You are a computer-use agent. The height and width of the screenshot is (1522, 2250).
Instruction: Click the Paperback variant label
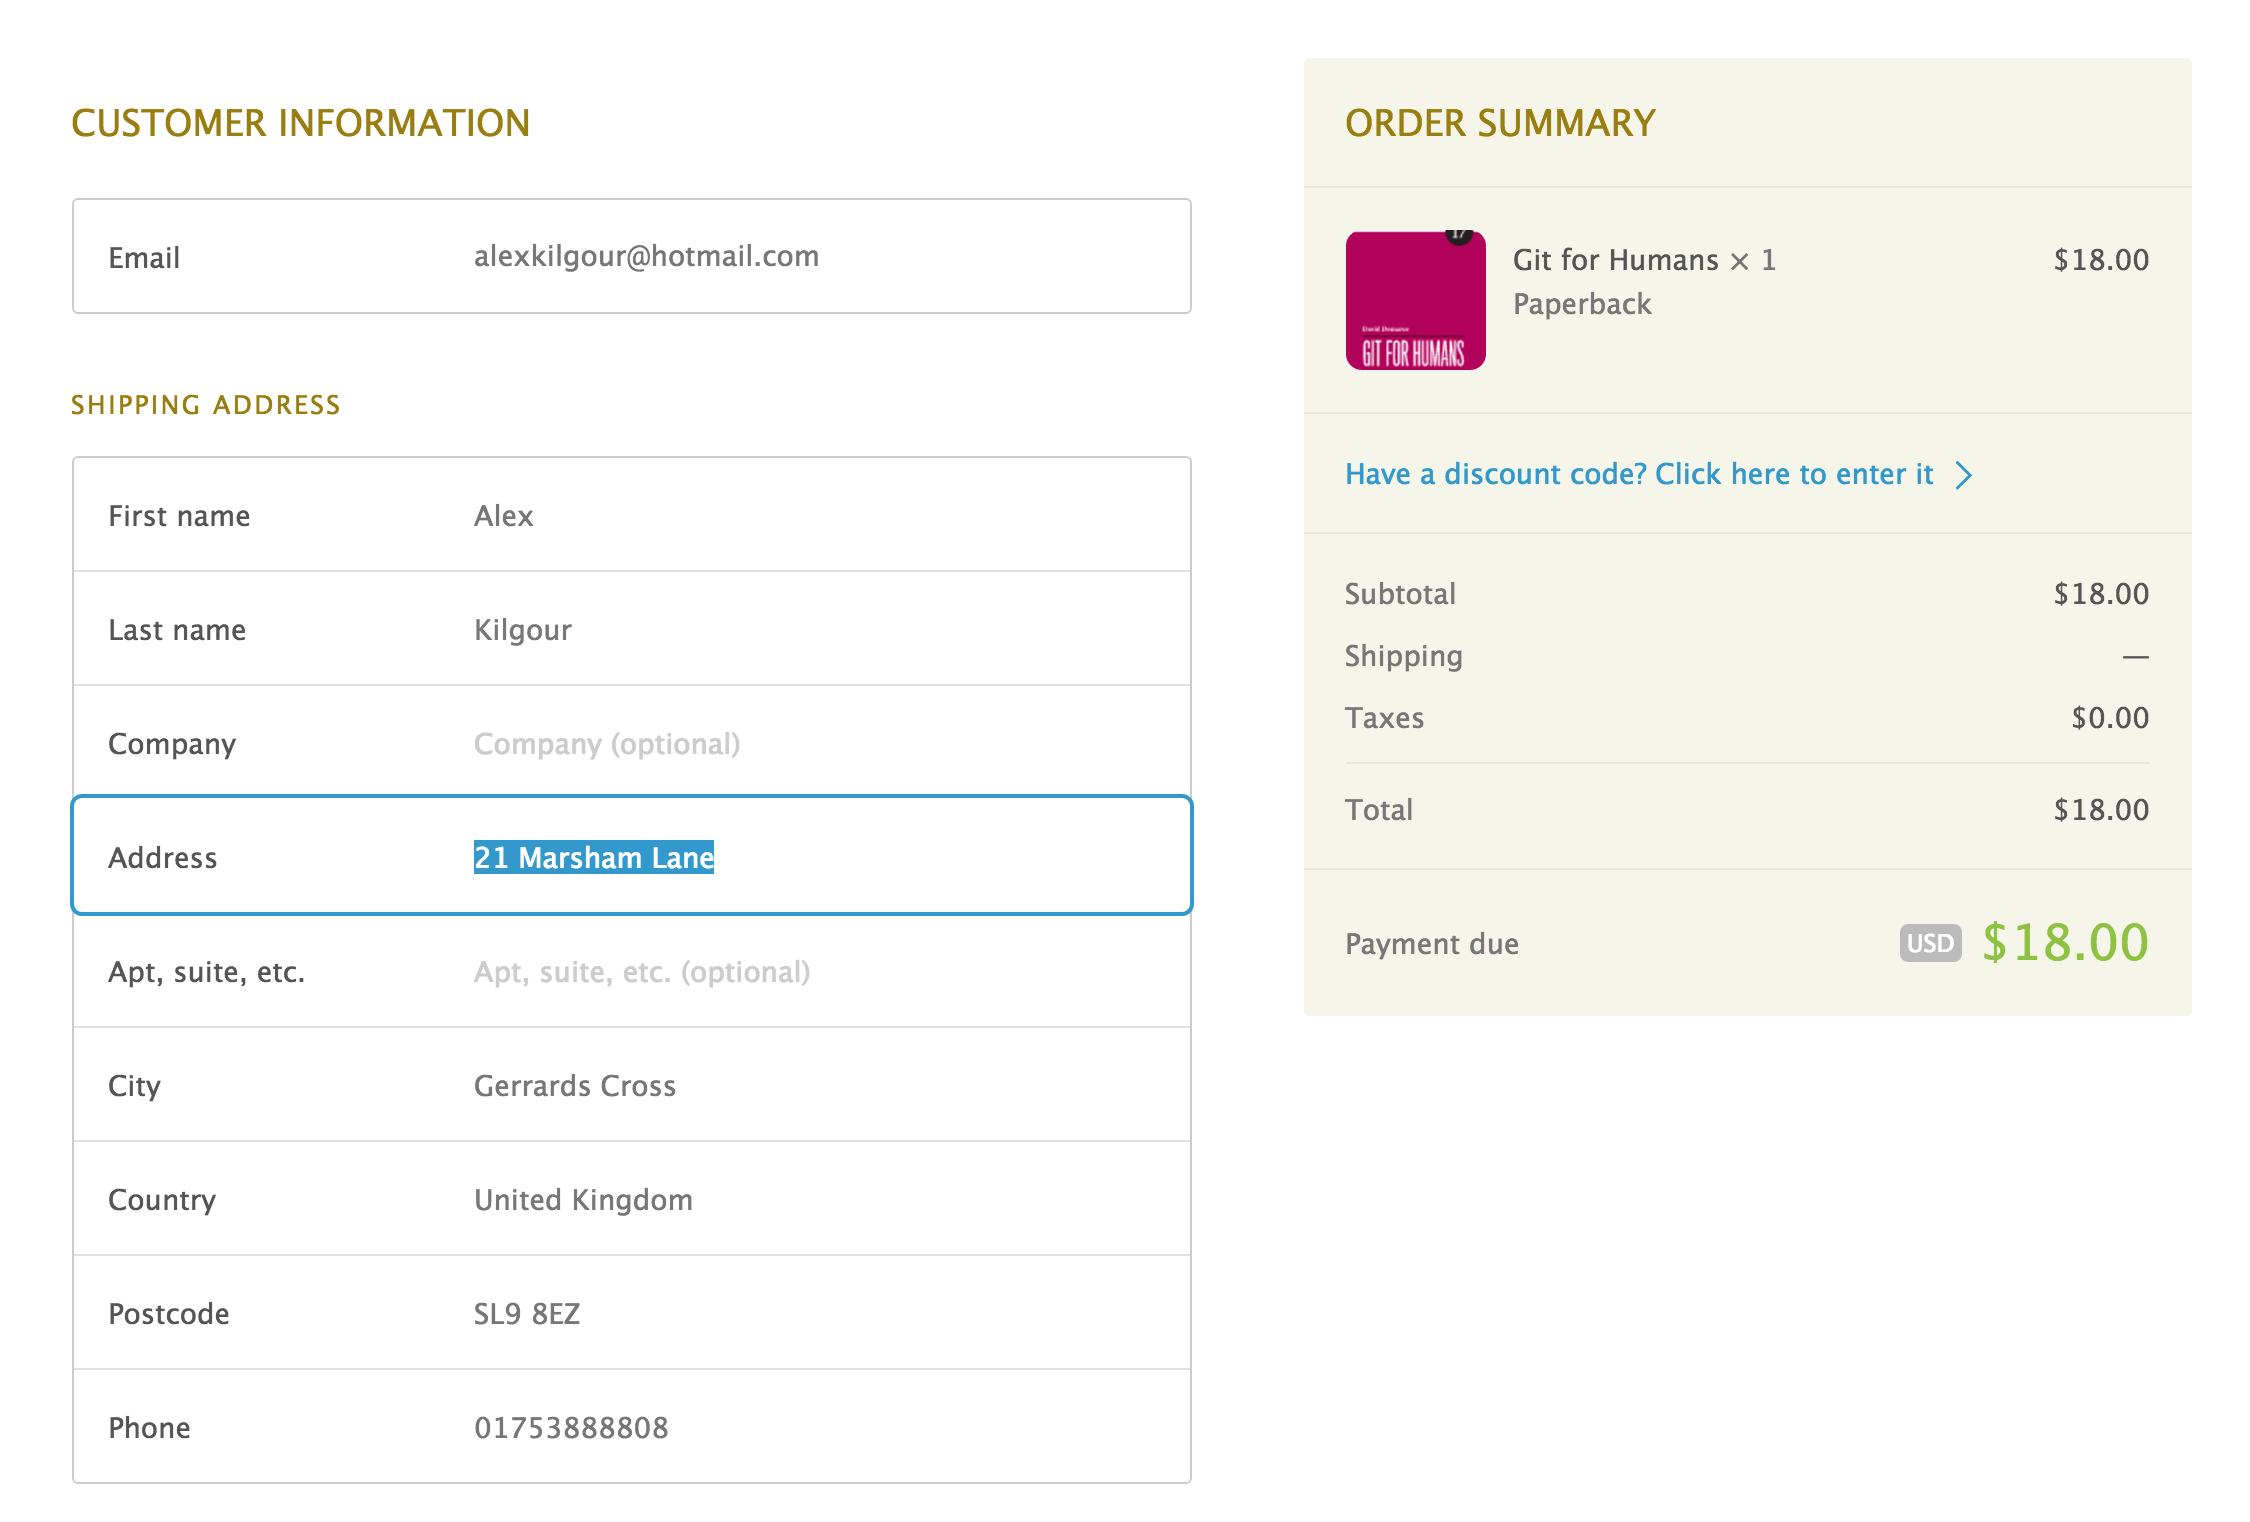pyautogui.click(x=1581, y=304)
